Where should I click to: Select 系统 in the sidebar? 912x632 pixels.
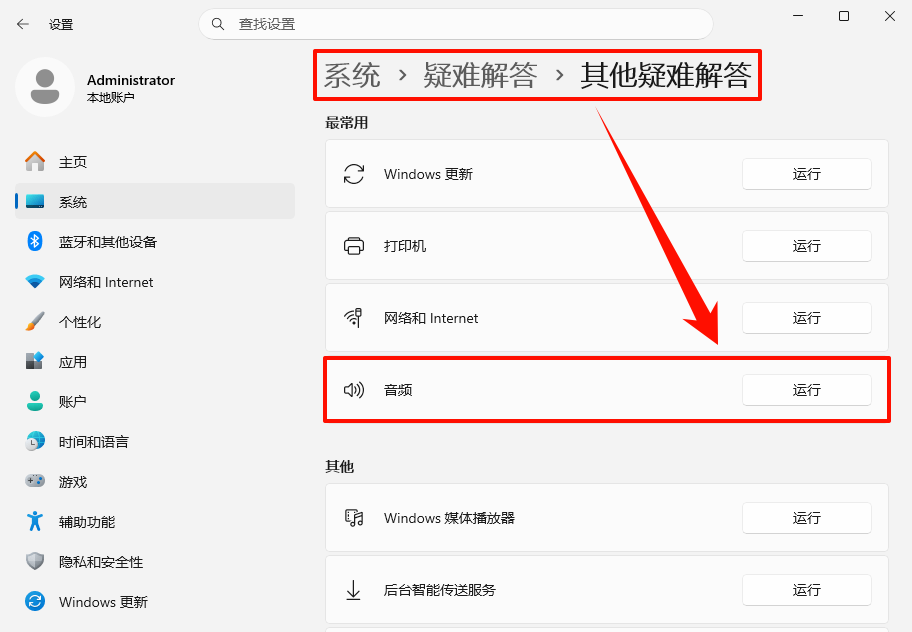coord(155,202)
